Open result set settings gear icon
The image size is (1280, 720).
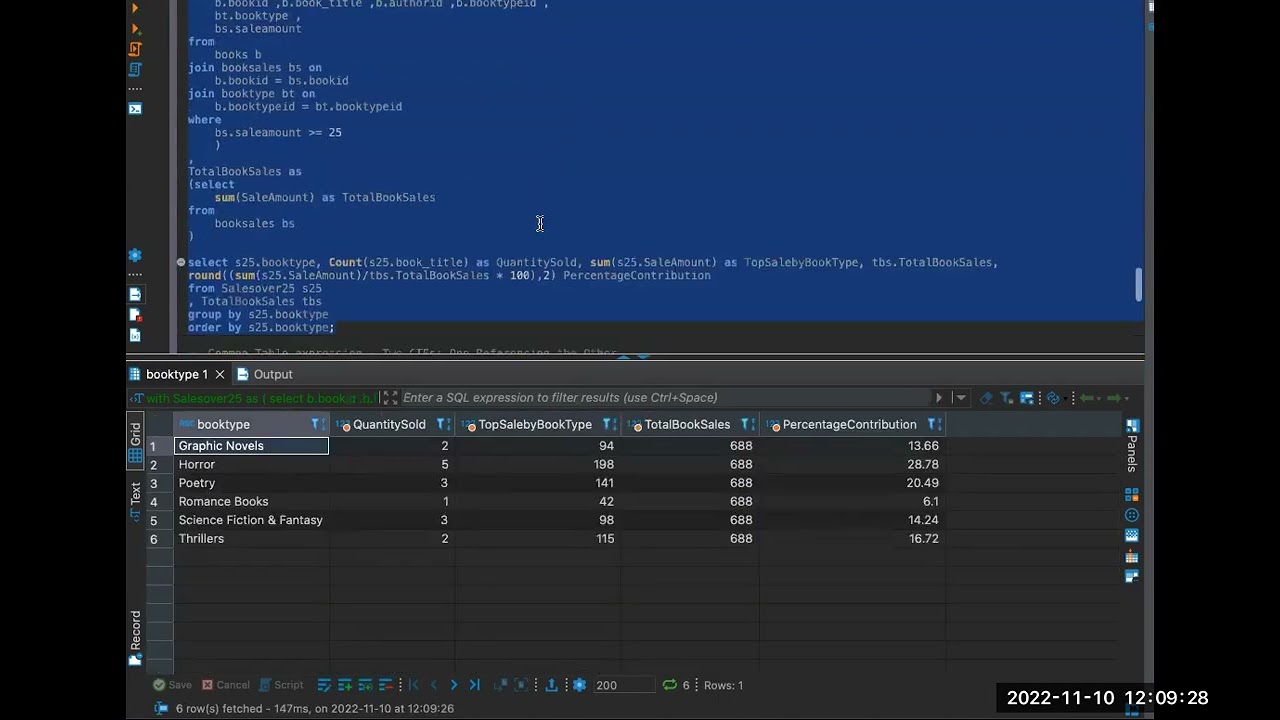click(579, 685)
